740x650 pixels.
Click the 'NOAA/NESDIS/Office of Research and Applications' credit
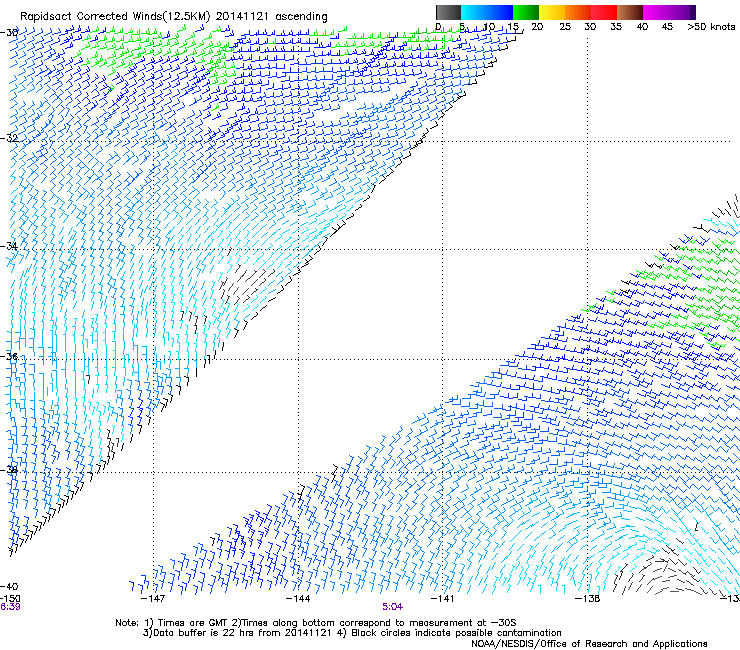589,644
